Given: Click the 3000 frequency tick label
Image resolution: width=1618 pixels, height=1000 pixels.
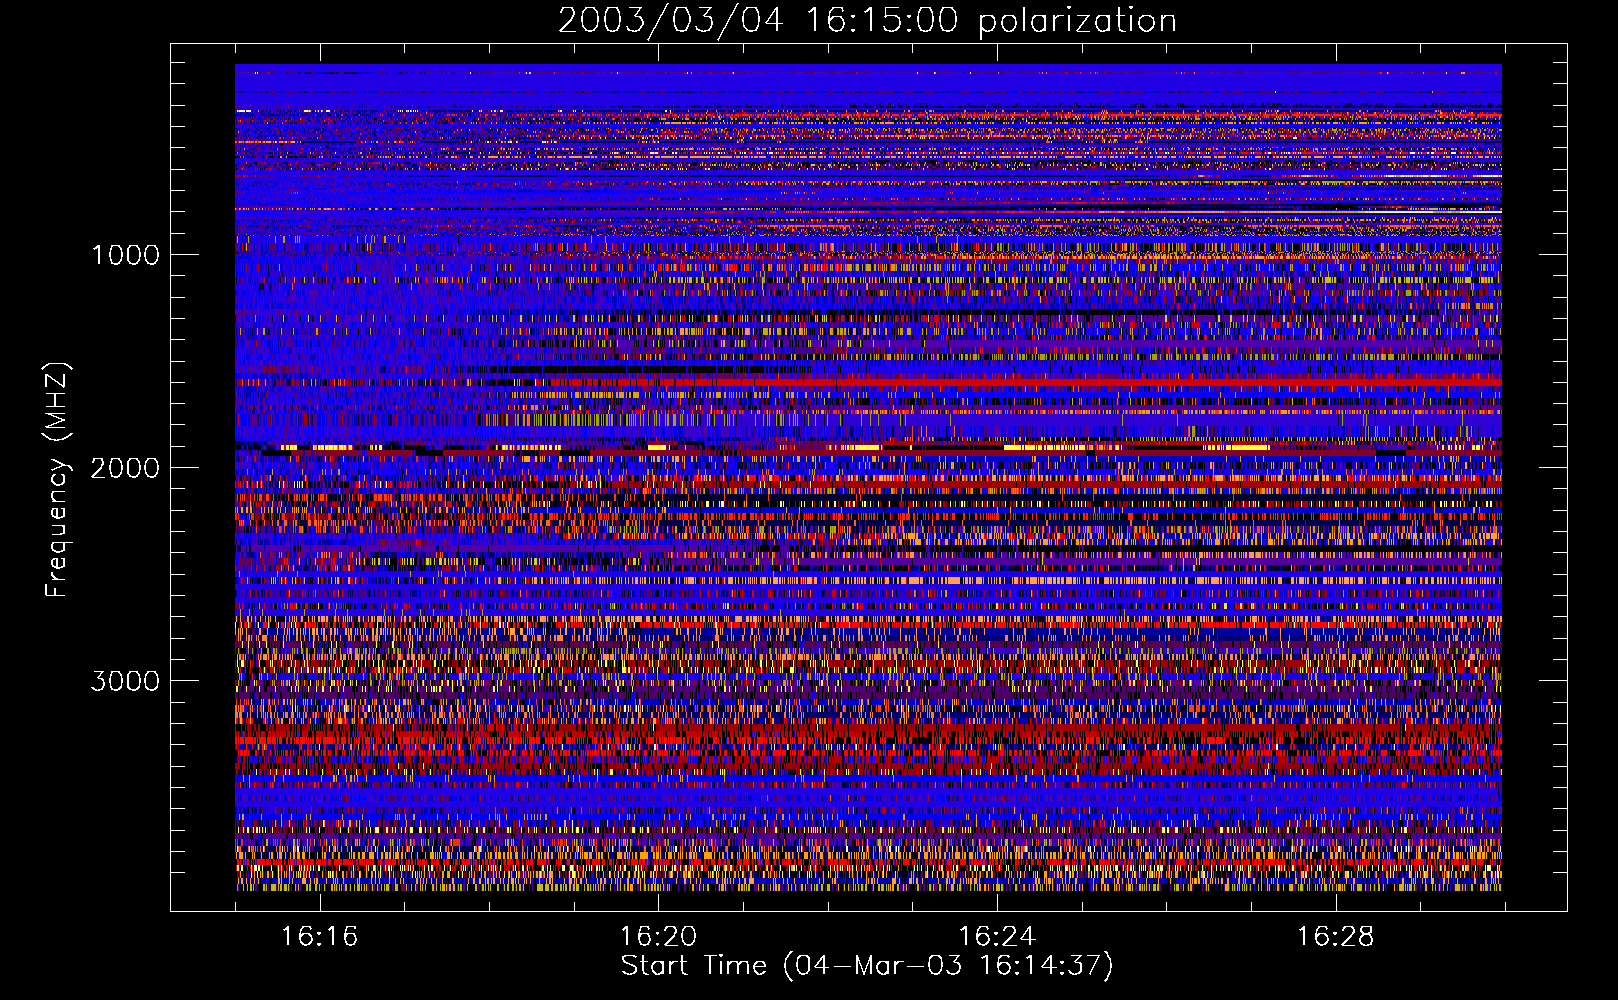Looking at the screenshot, I should tap(125, 681).
